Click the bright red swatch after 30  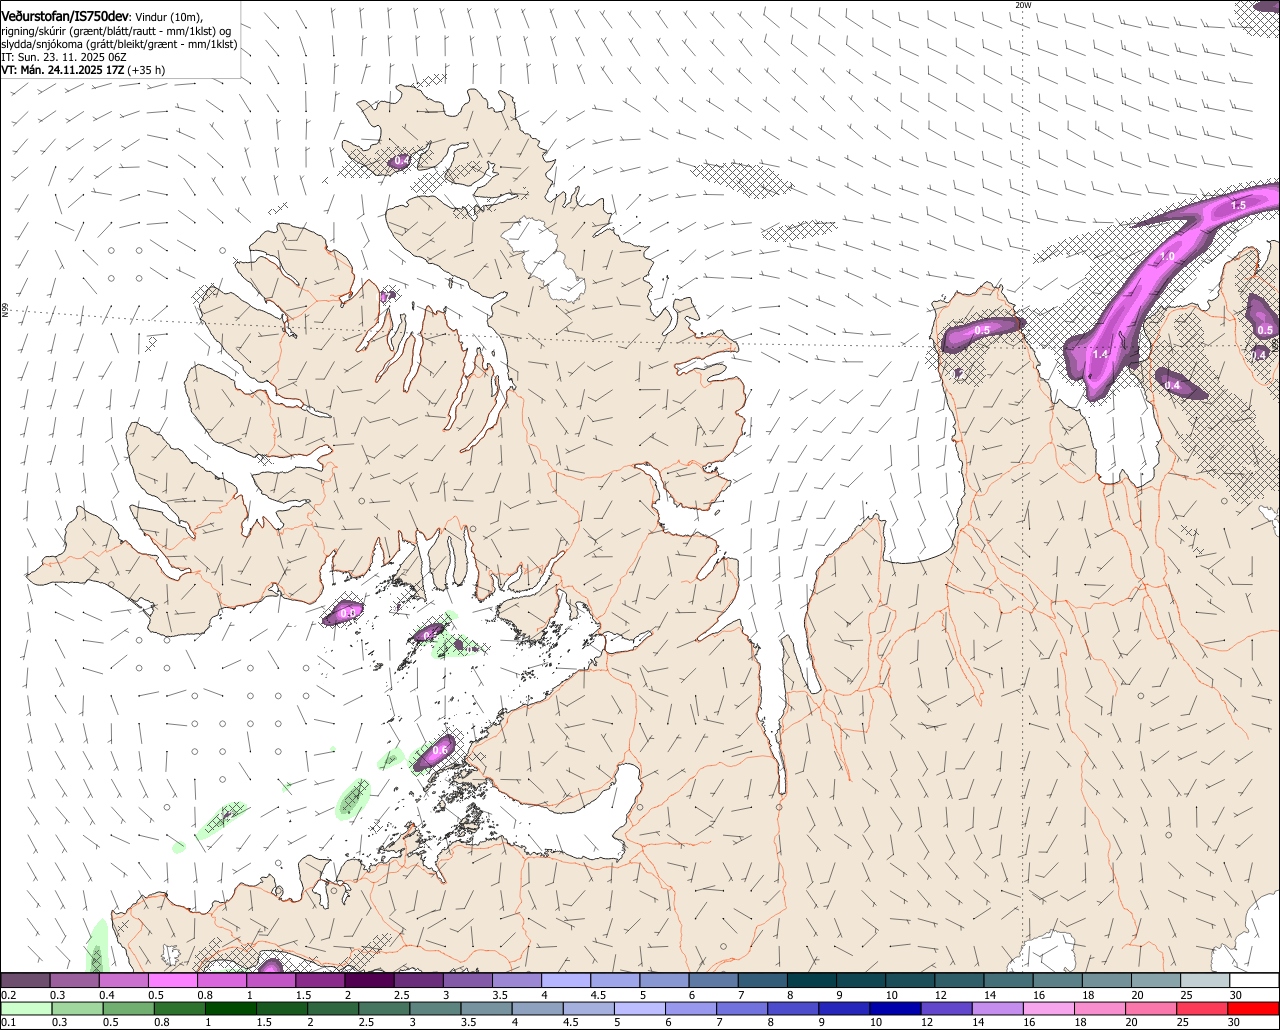click(1254, 1008)
